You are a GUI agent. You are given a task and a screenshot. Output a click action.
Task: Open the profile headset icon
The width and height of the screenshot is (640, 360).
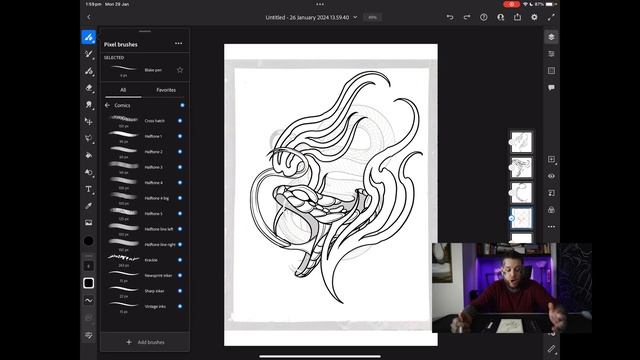coord(500,17)
